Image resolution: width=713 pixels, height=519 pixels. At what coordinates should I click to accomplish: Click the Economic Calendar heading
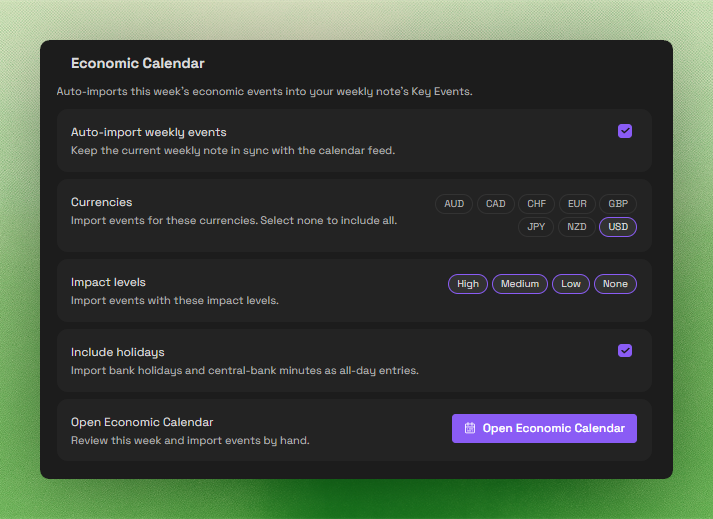[138, 63]
